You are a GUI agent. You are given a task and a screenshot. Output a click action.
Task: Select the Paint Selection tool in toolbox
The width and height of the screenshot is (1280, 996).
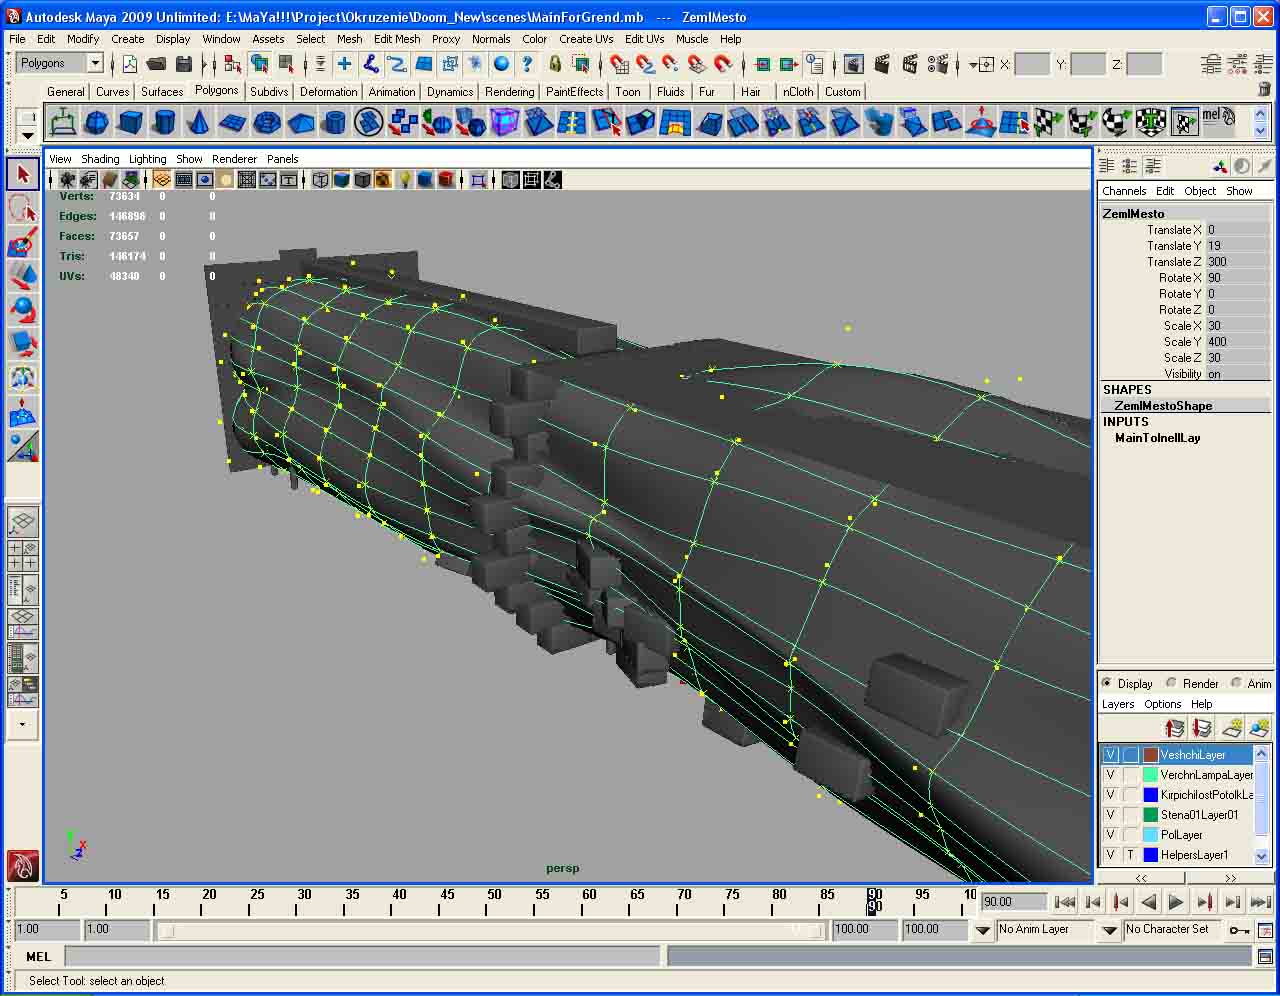(22, 241)
